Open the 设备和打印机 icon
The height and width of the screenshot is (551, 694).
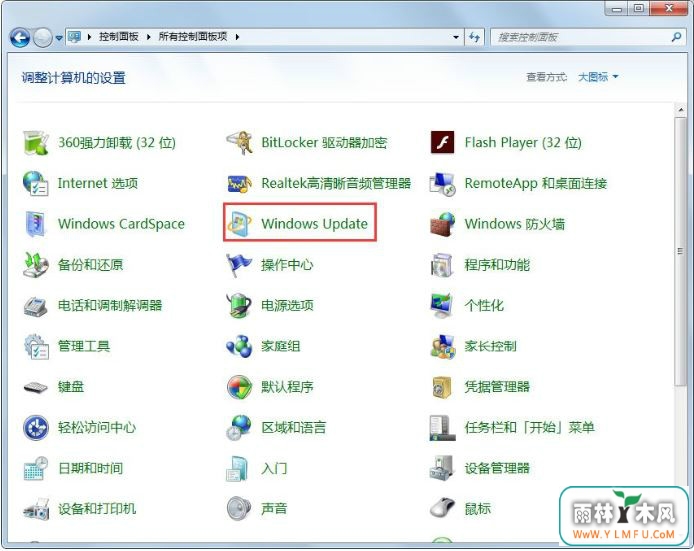point(36,509)
